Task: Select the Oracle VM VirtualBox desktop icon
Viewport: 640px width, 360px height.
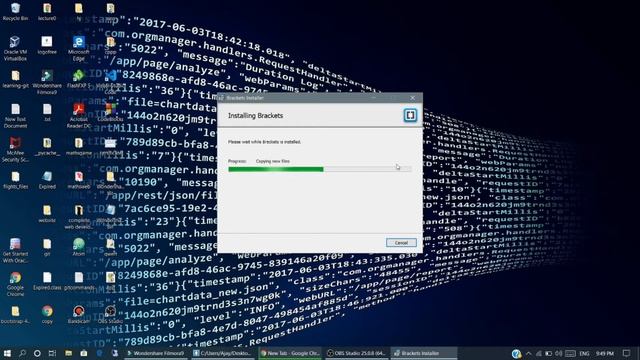Action: click(15, 48)
